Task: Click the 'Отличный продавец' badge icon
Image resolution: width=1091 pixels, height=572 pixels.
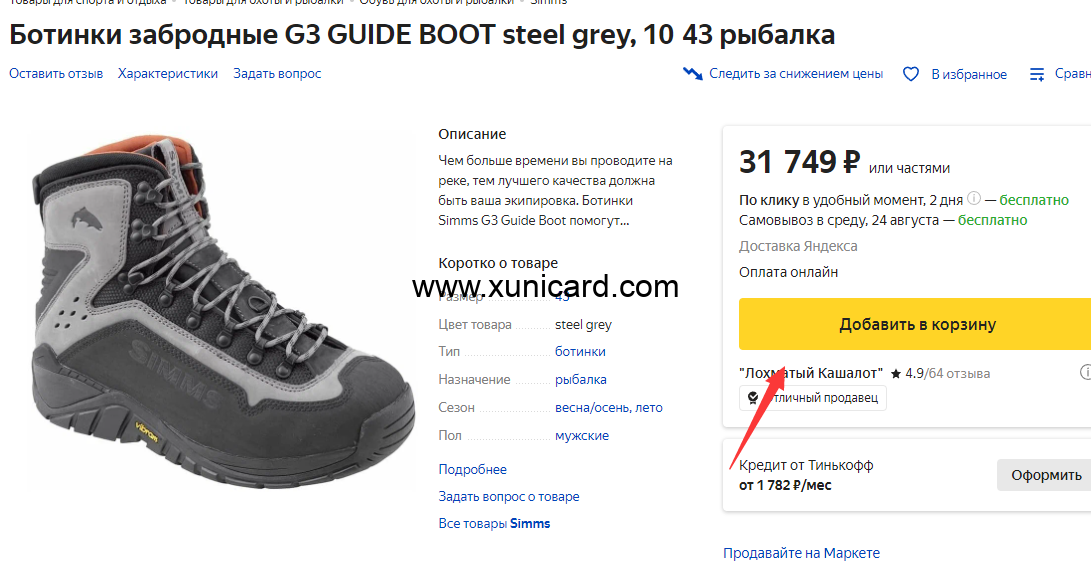Action: pos(754,398)
